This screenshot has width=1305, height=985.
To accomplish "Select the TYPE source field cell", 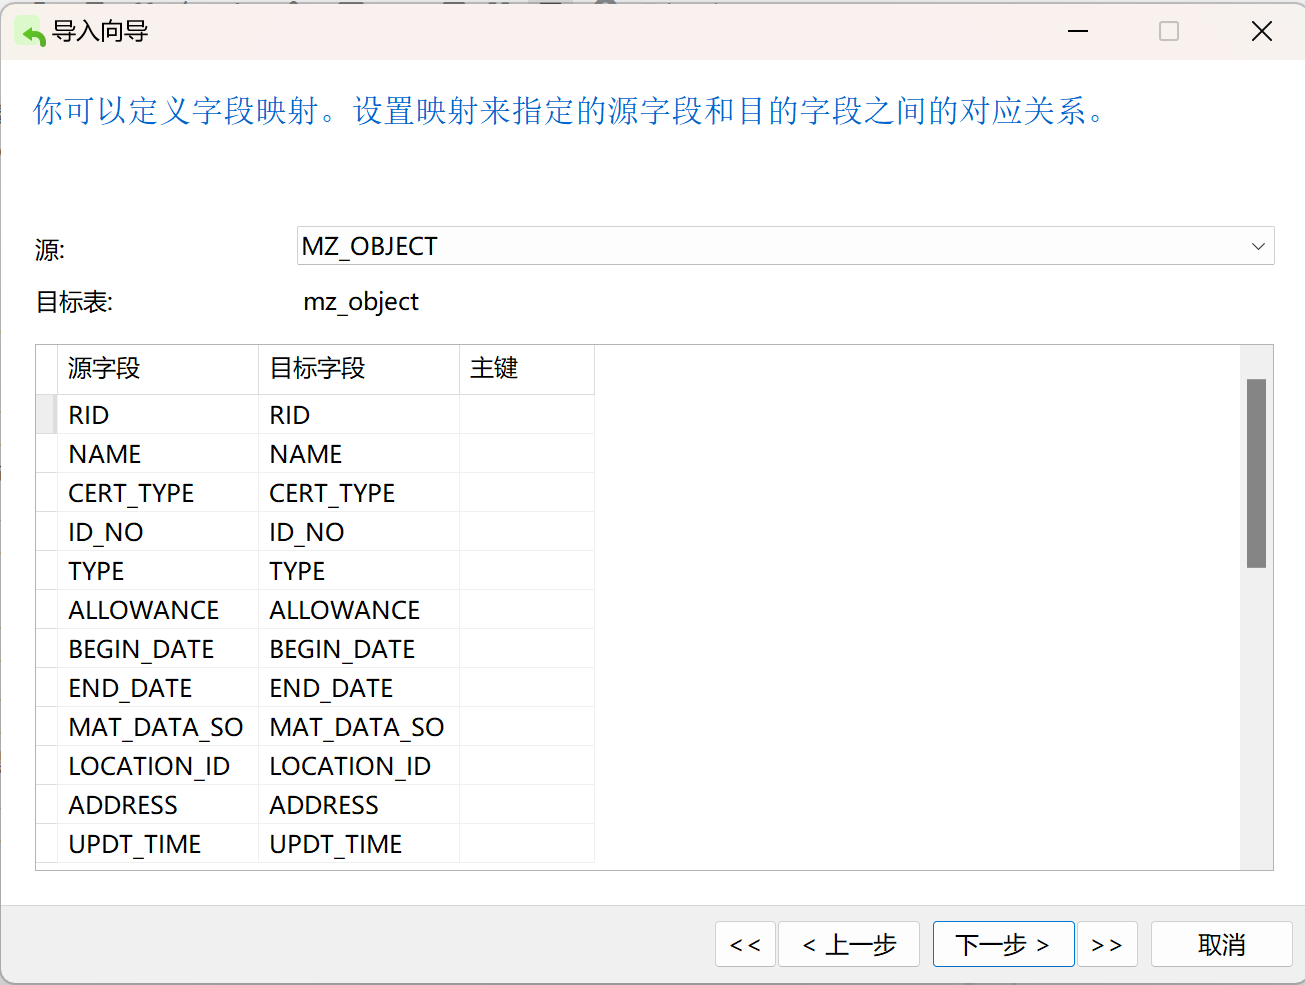I will [x=158, y=571].
